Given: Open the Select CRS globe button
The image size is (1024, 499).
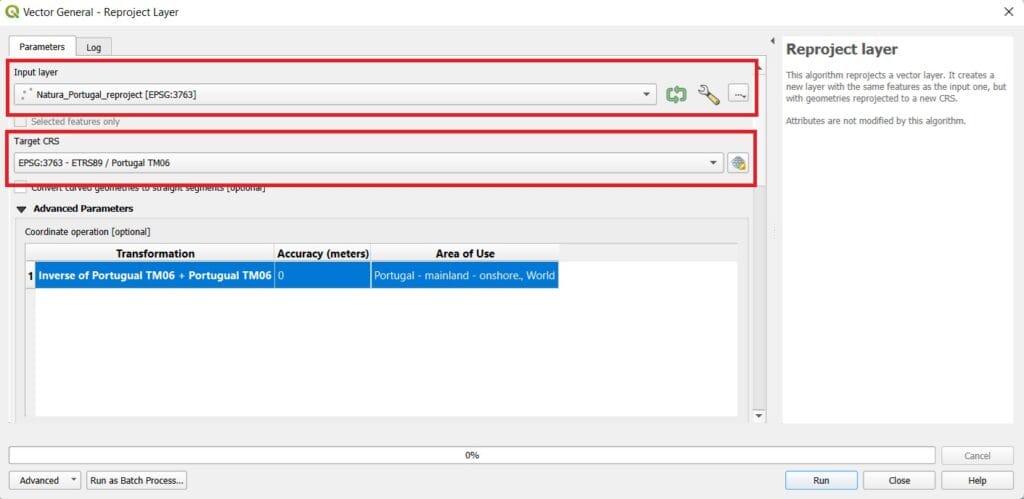Looking at the screenshot, I should click(738, 163).
